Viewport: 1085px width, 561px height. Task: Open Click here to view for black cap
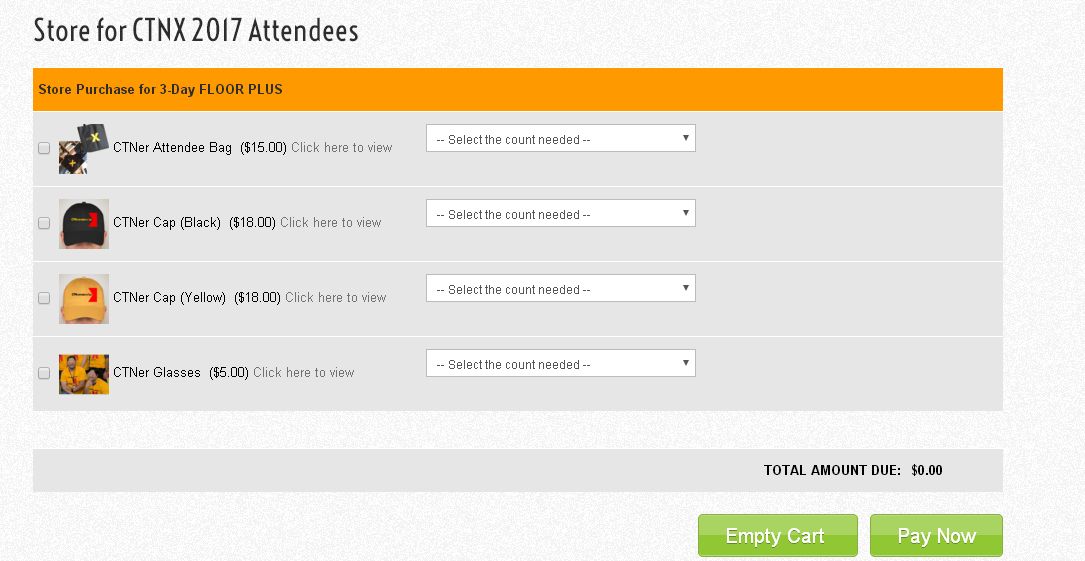(330, 223)
